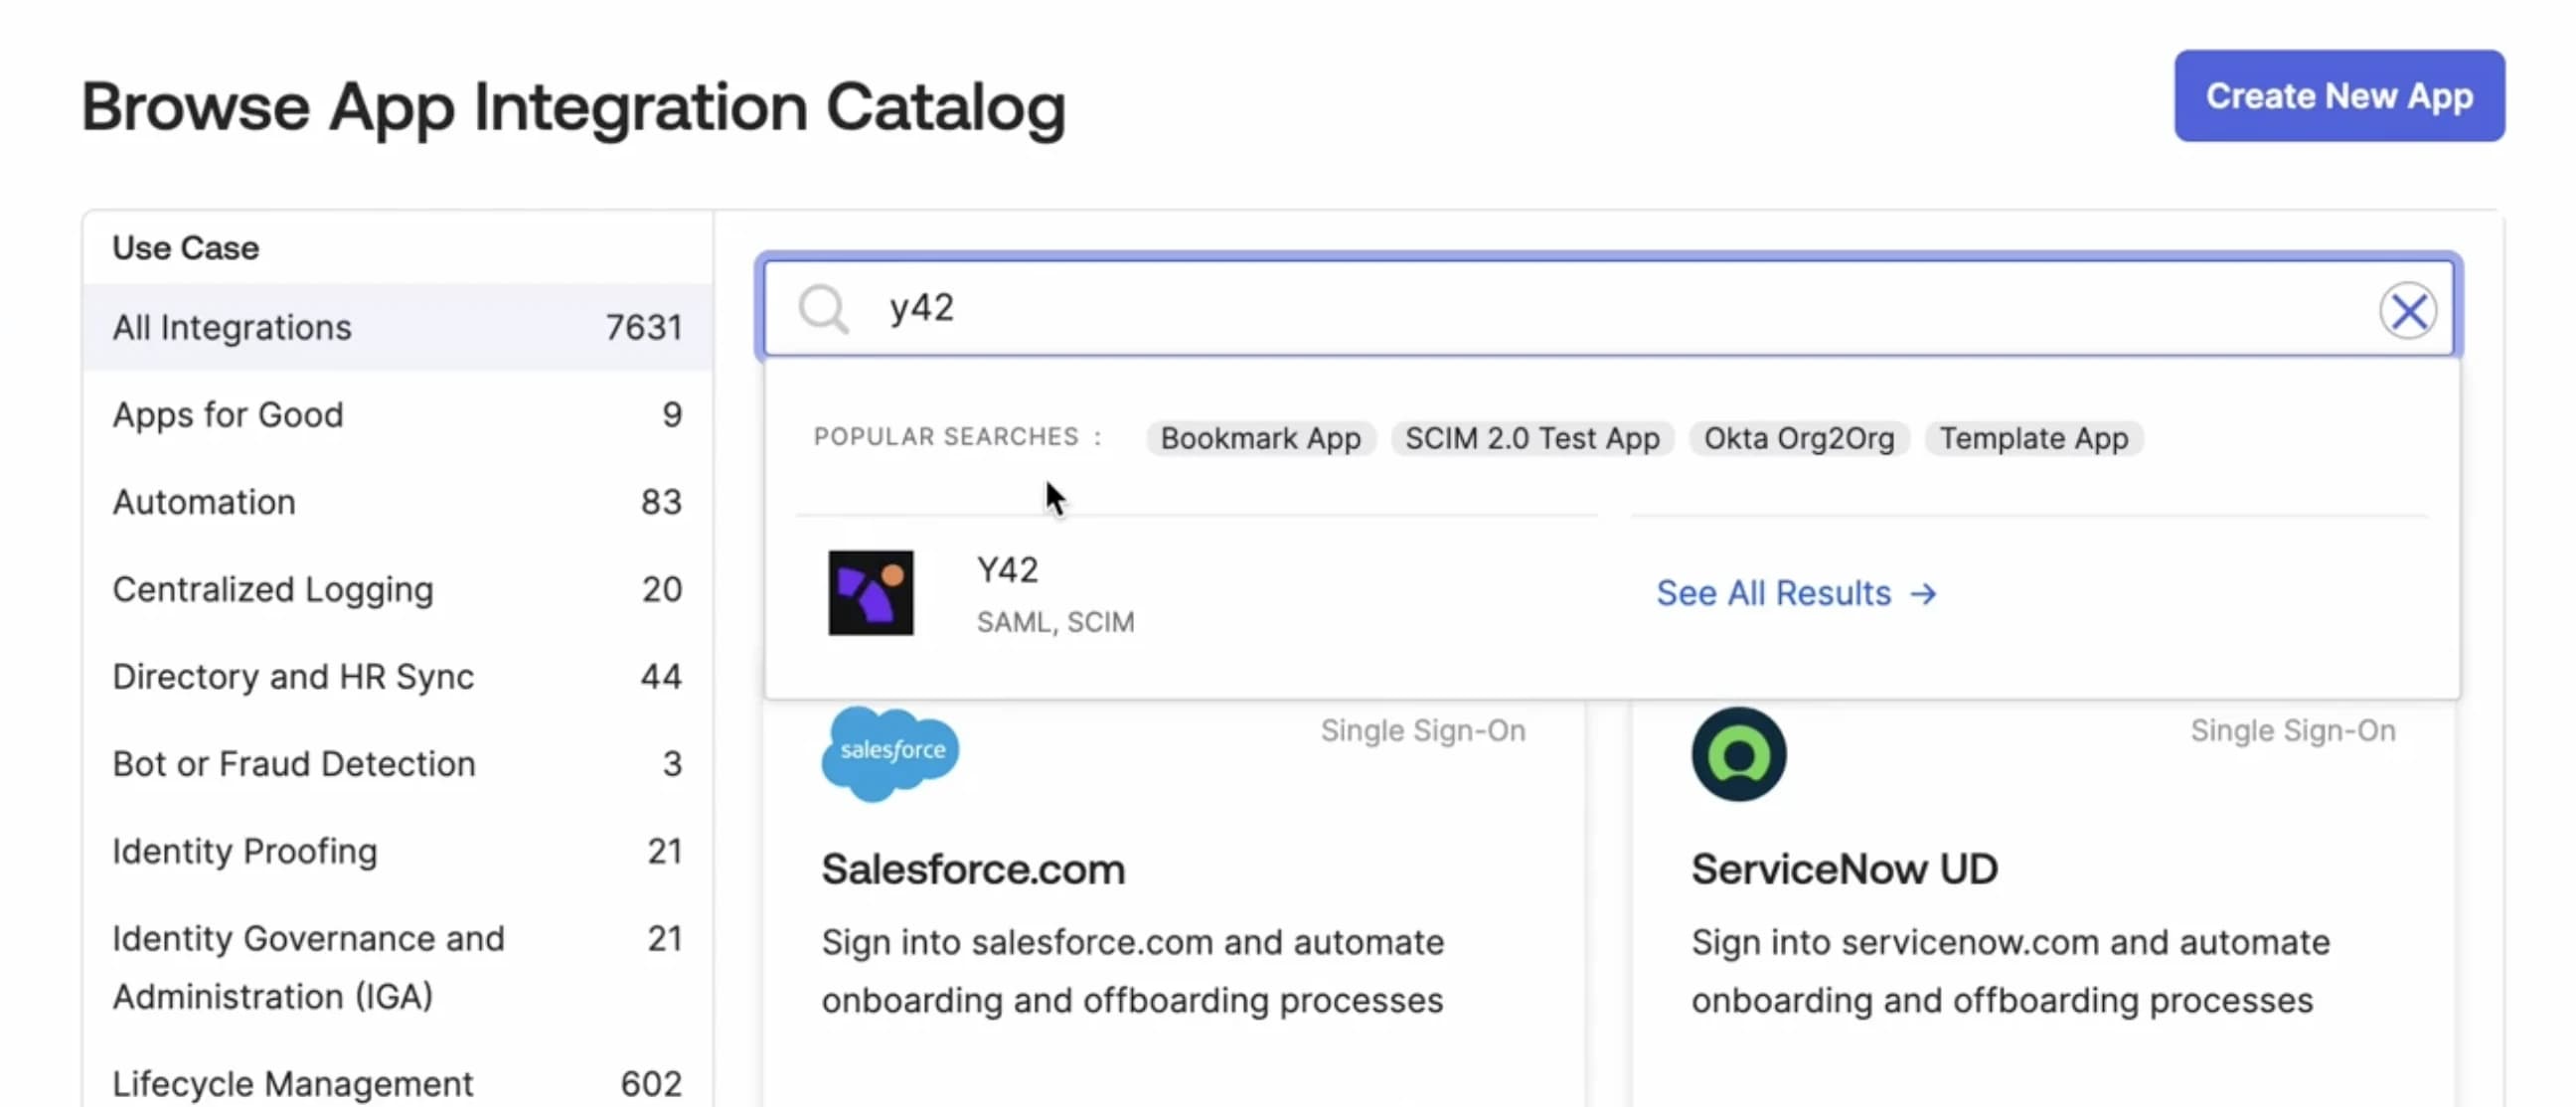Click the magnifying glass search icon
The height and width of the screenshot is (1107, 2576).
[x=823, y=309]
